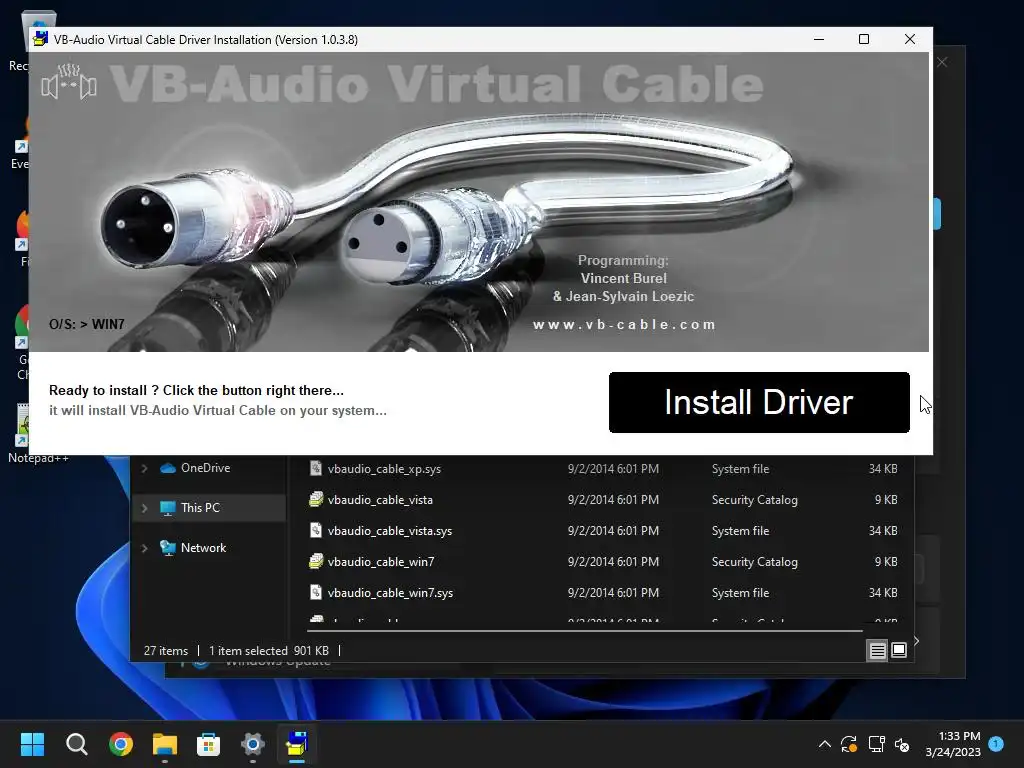Click the horizontal scrollbar in File Explorer
Image resolution: width=1024 pixels, height=768 pixels.
point(584,631)
